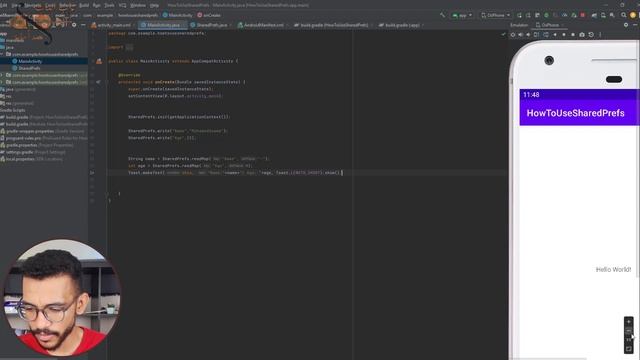This screenshot has width=640, height=360.
Task: Click MainActivity in the breadcrumb bar
Action: tap(178, 15)
